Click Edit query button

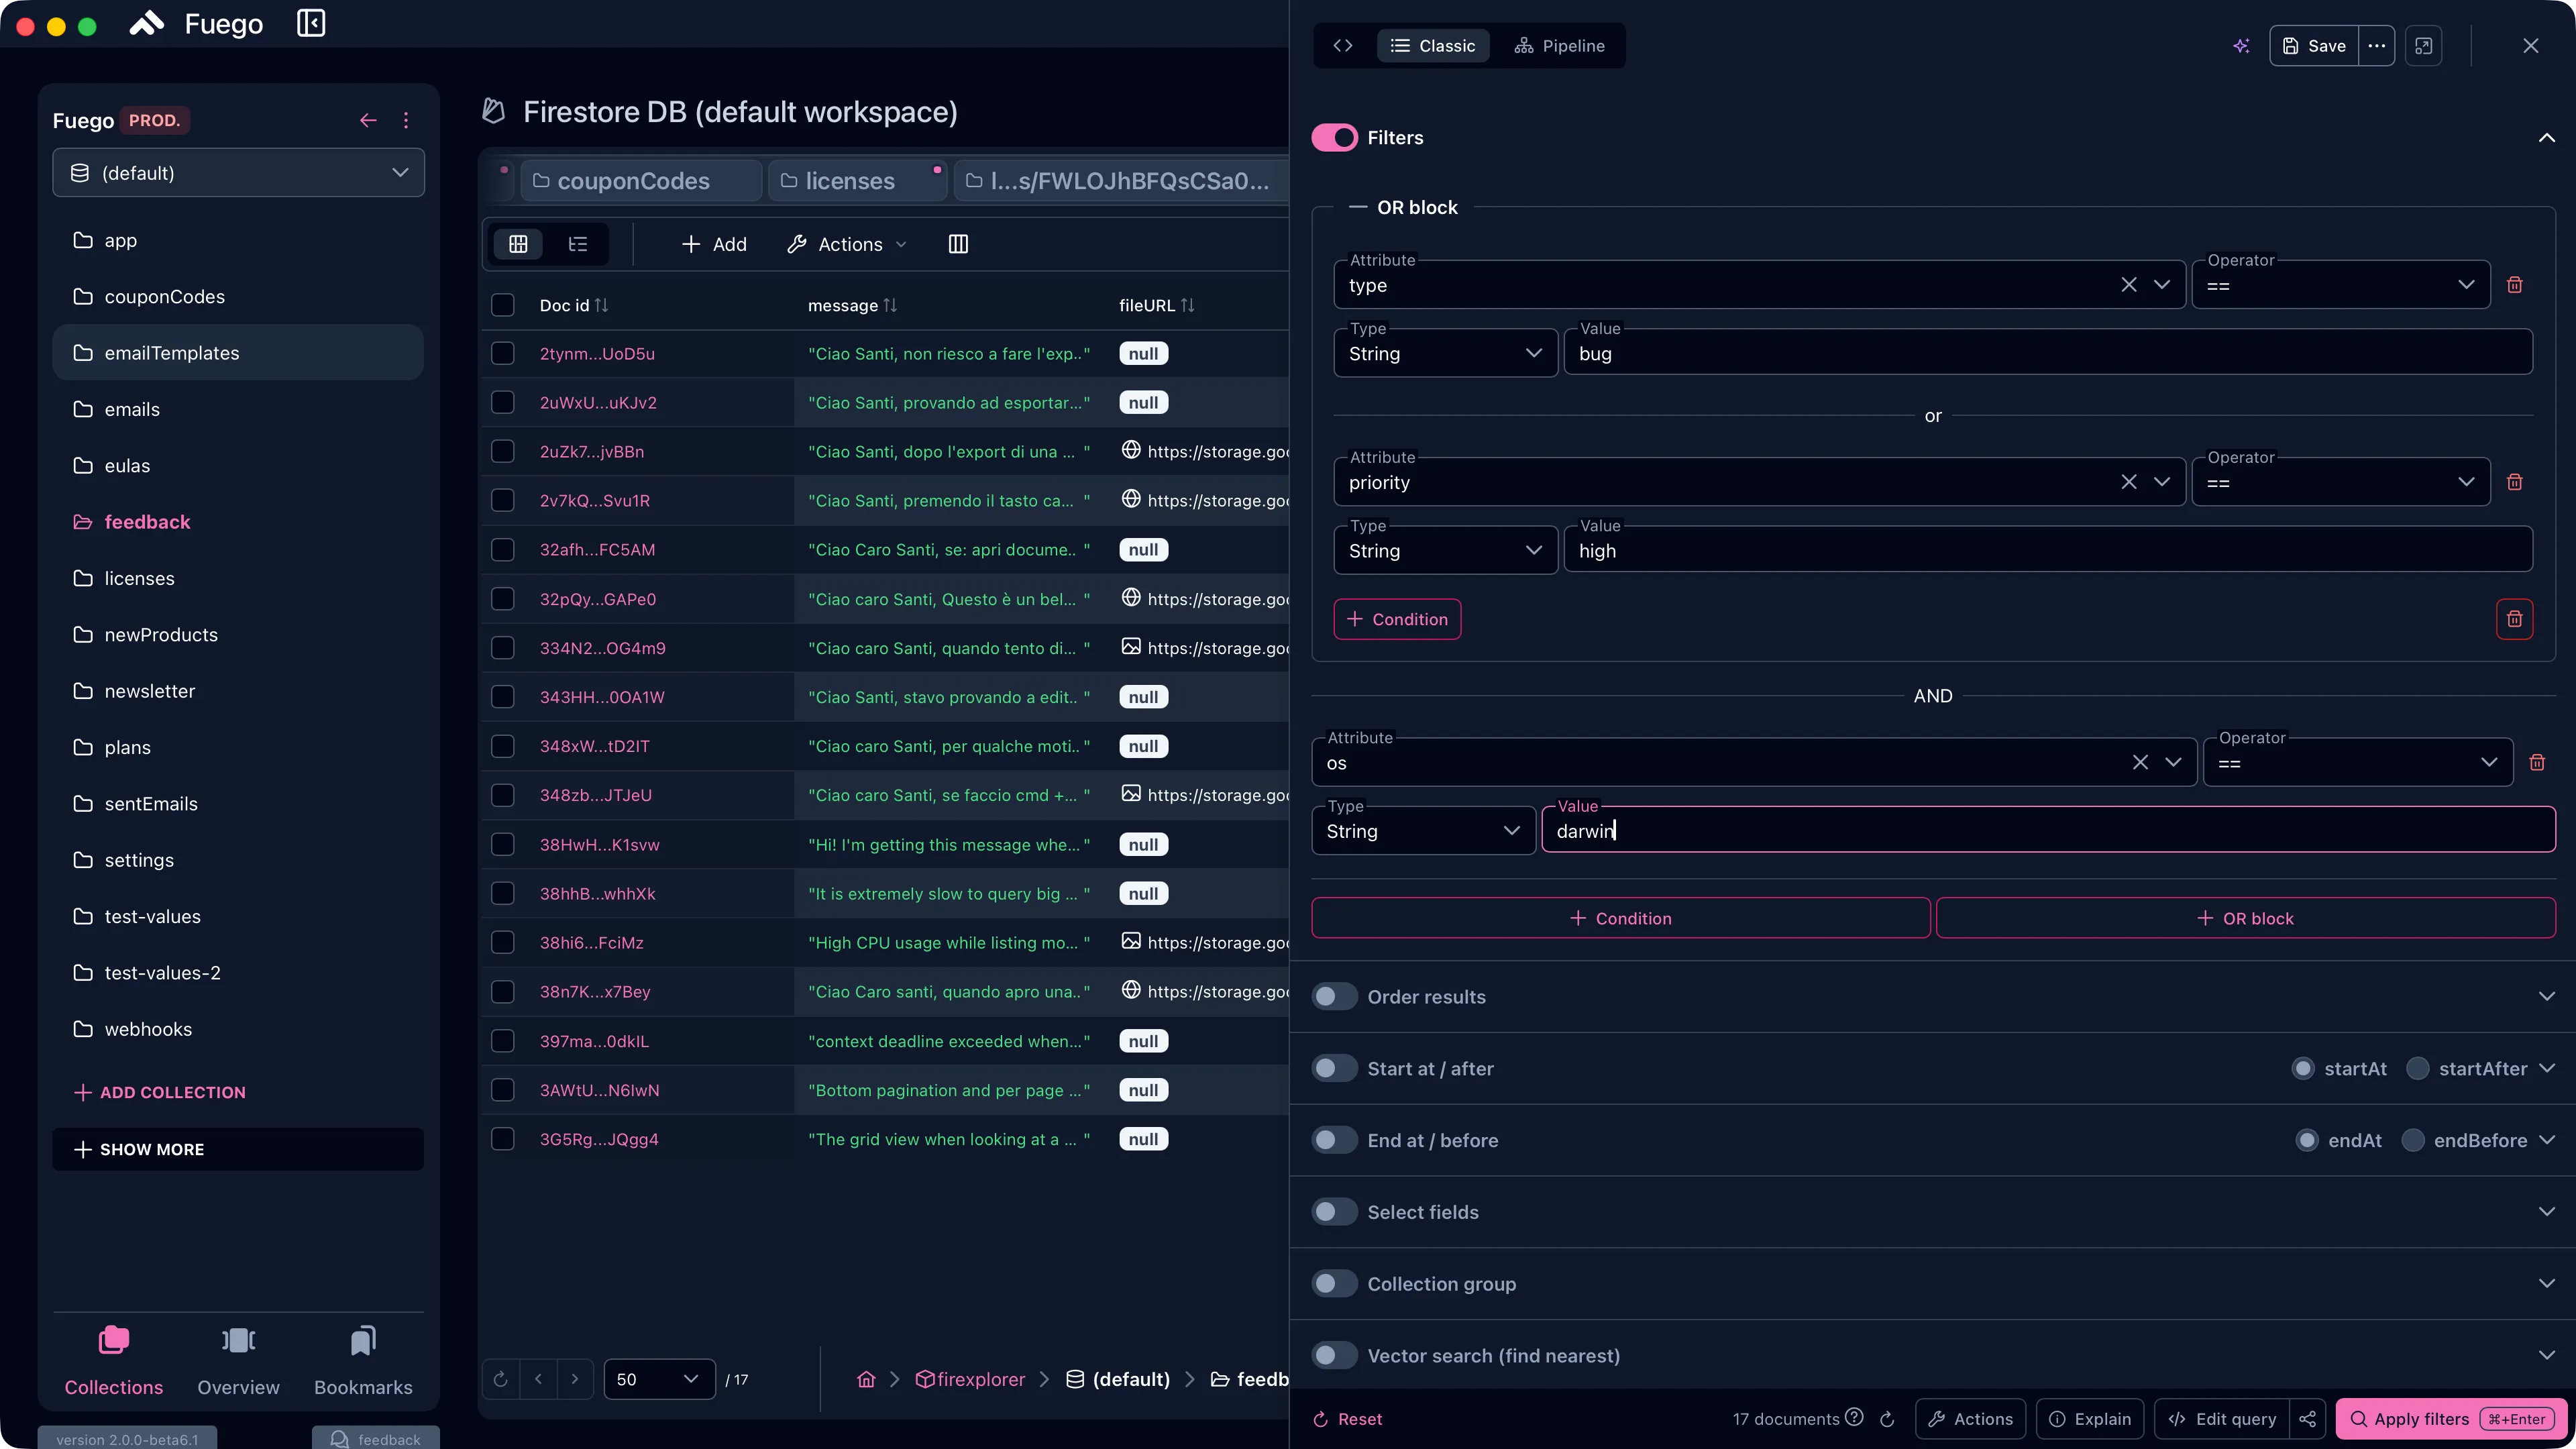pyautogui.click(x=2221, y=1419)
